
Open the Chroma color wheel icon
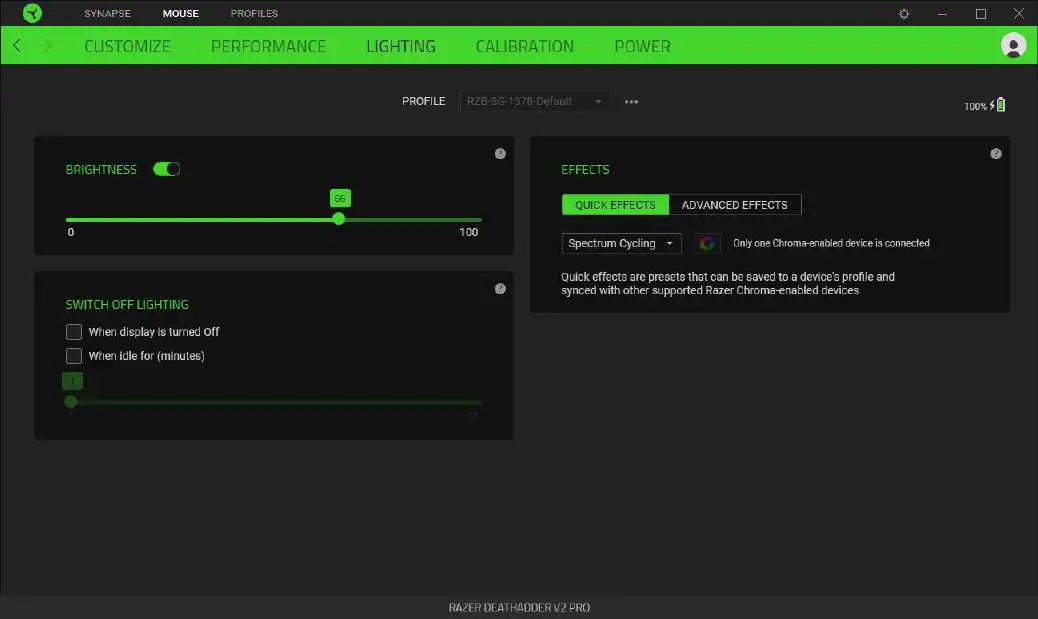point(707,243)
